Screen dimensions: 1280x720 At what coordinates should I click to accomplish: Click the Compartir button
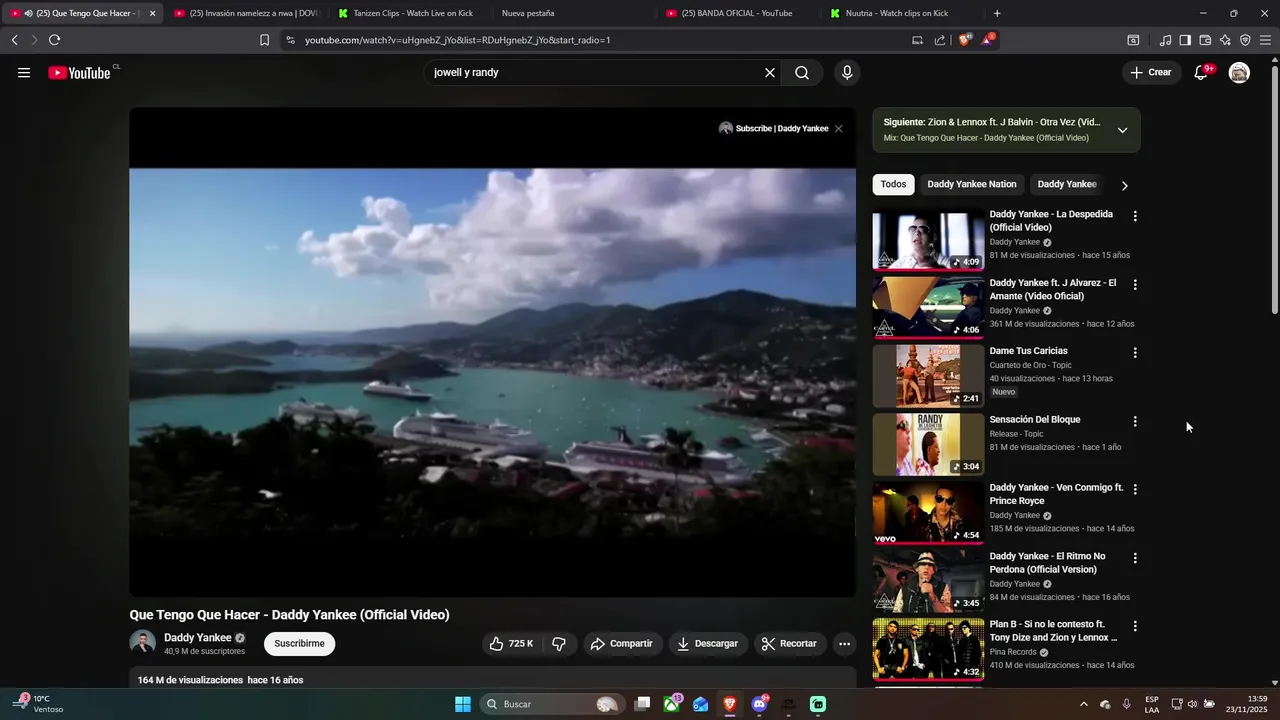click(x=621, y=644)
